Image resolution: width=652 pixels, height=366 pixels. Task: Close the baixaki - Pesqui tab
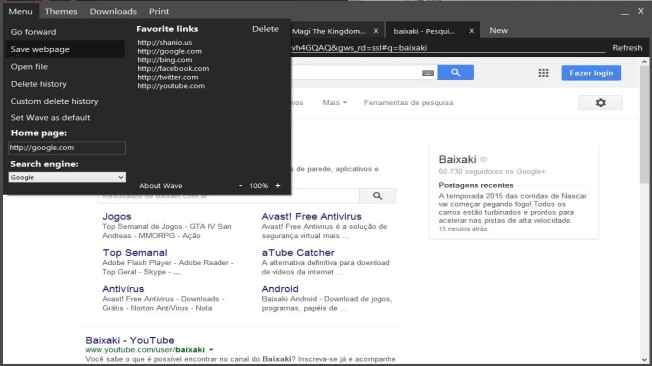[472, 31]
